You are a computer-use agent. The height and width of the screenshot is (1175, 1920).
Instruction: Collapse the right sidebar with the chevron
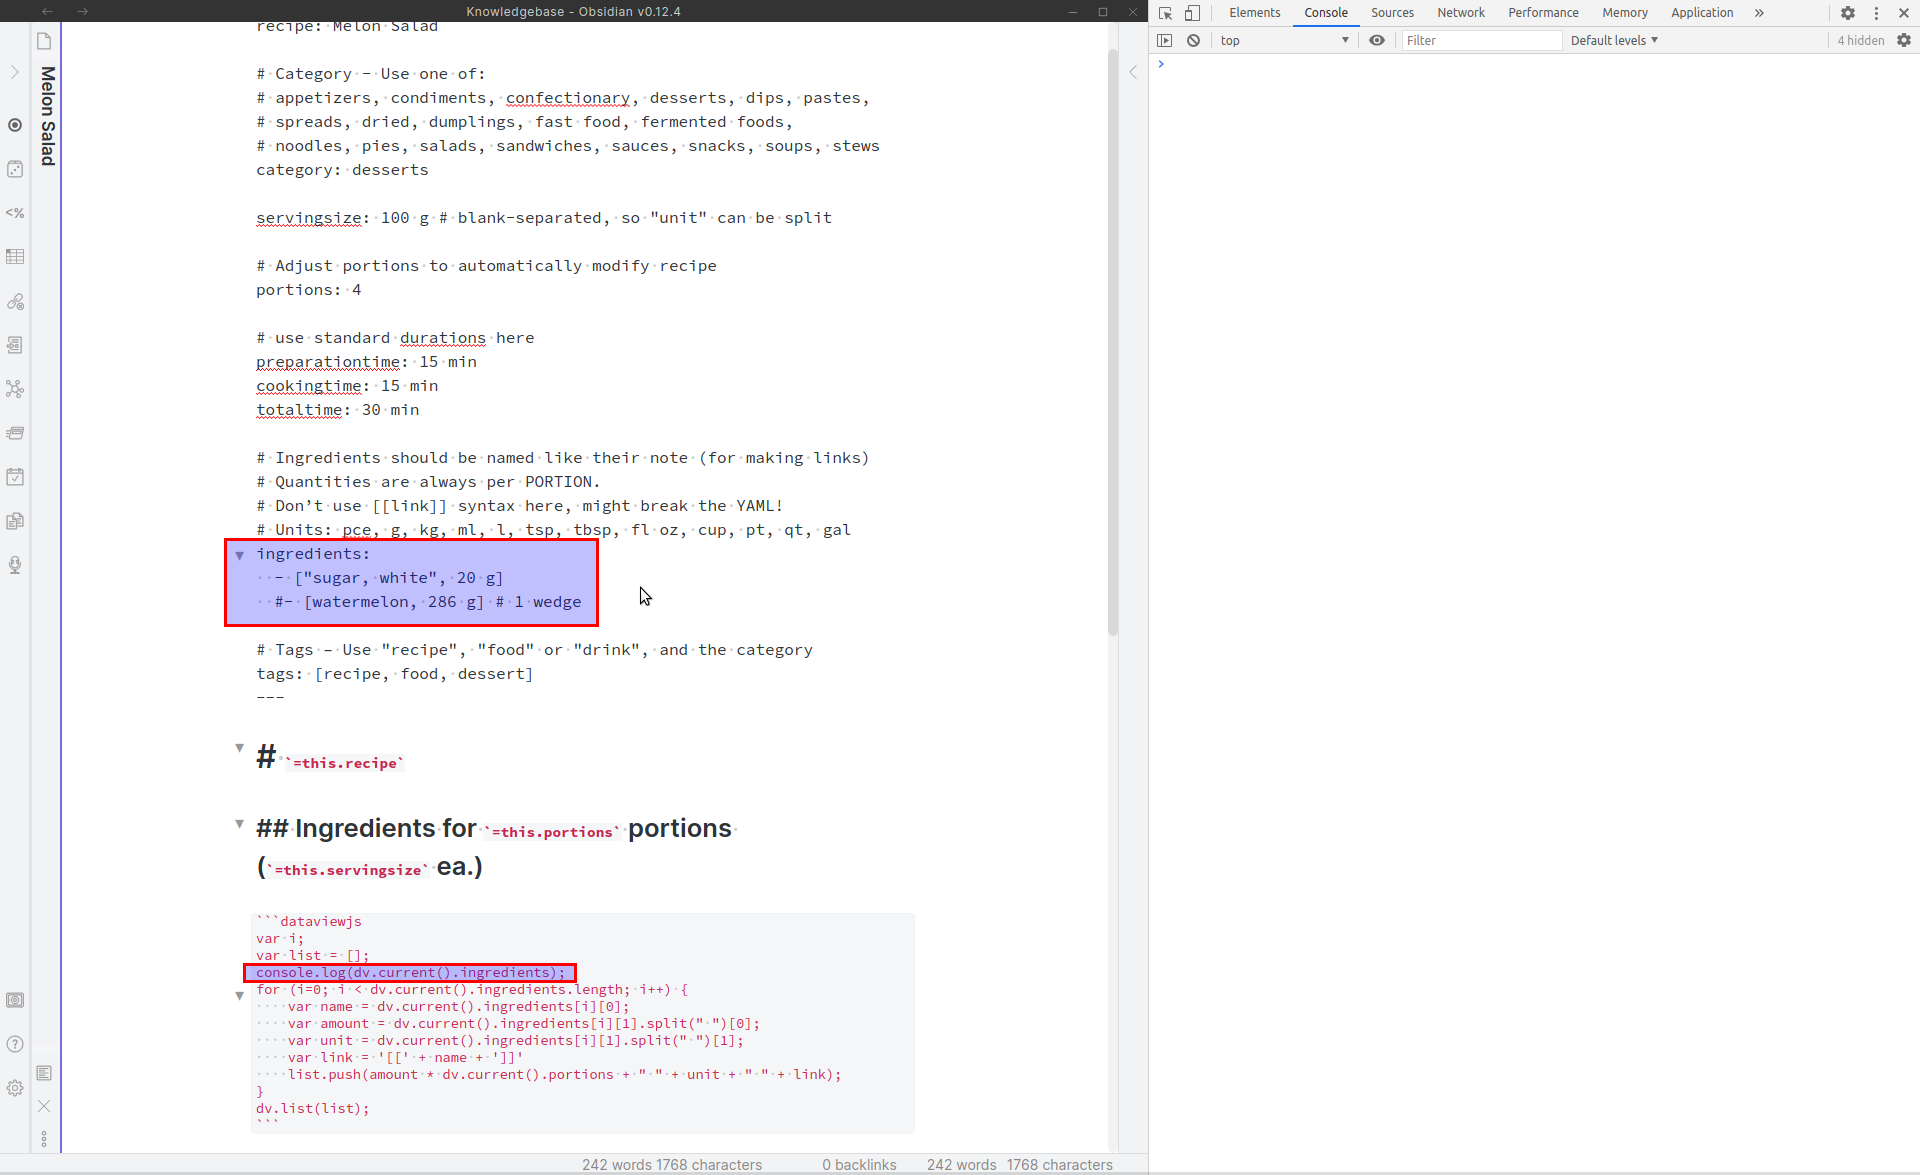tap(1133, 72)
